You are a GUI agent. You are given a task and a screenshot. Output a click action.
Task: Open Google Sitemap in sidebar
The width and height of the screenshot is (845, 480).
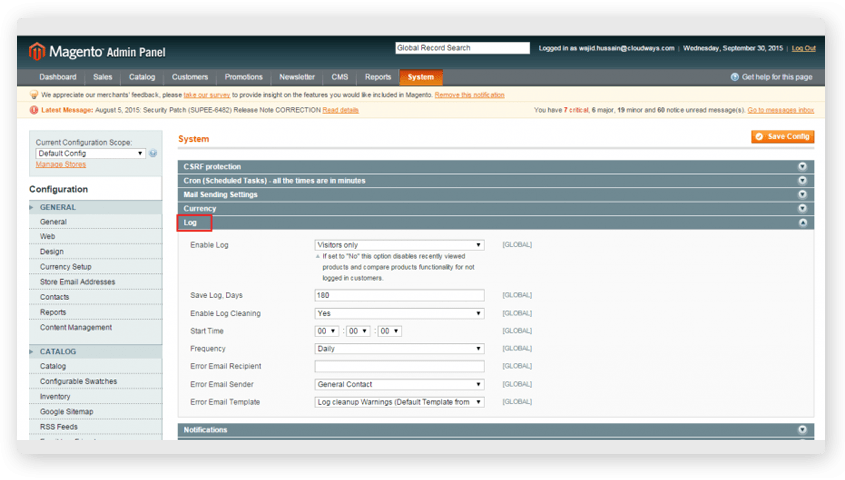coord(67,412)
